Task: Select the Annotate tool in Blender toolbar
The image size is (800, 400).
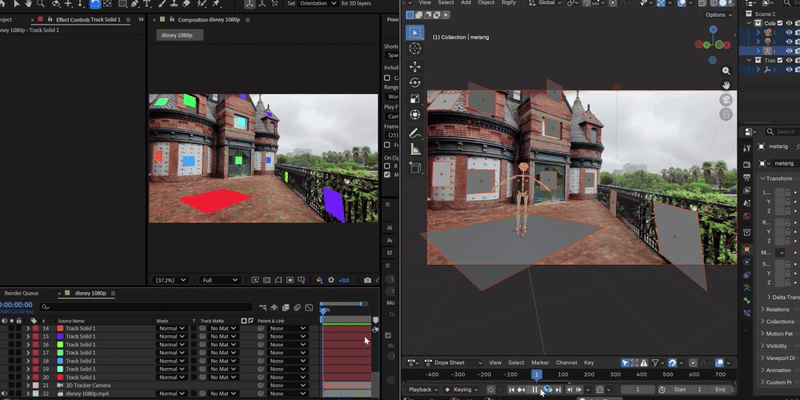Action: [x=415, y=134]
